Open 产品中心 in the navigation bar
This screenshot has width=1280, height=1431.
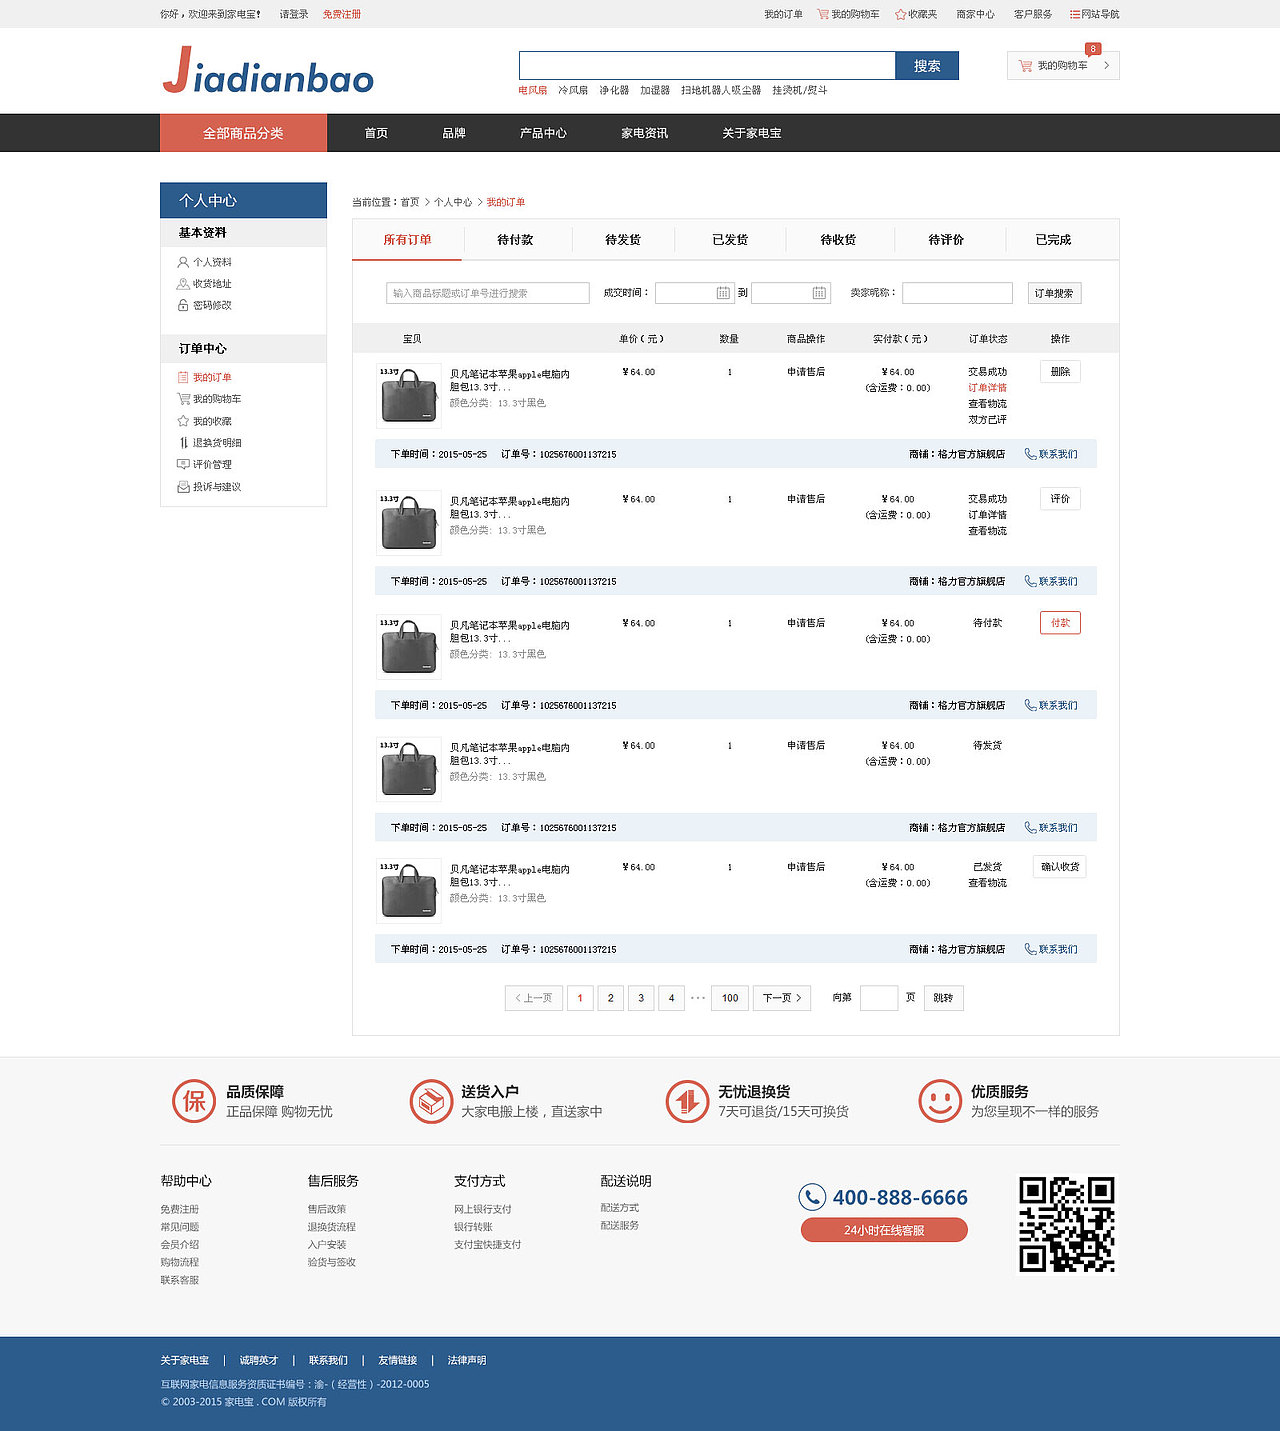coord(543,133)
